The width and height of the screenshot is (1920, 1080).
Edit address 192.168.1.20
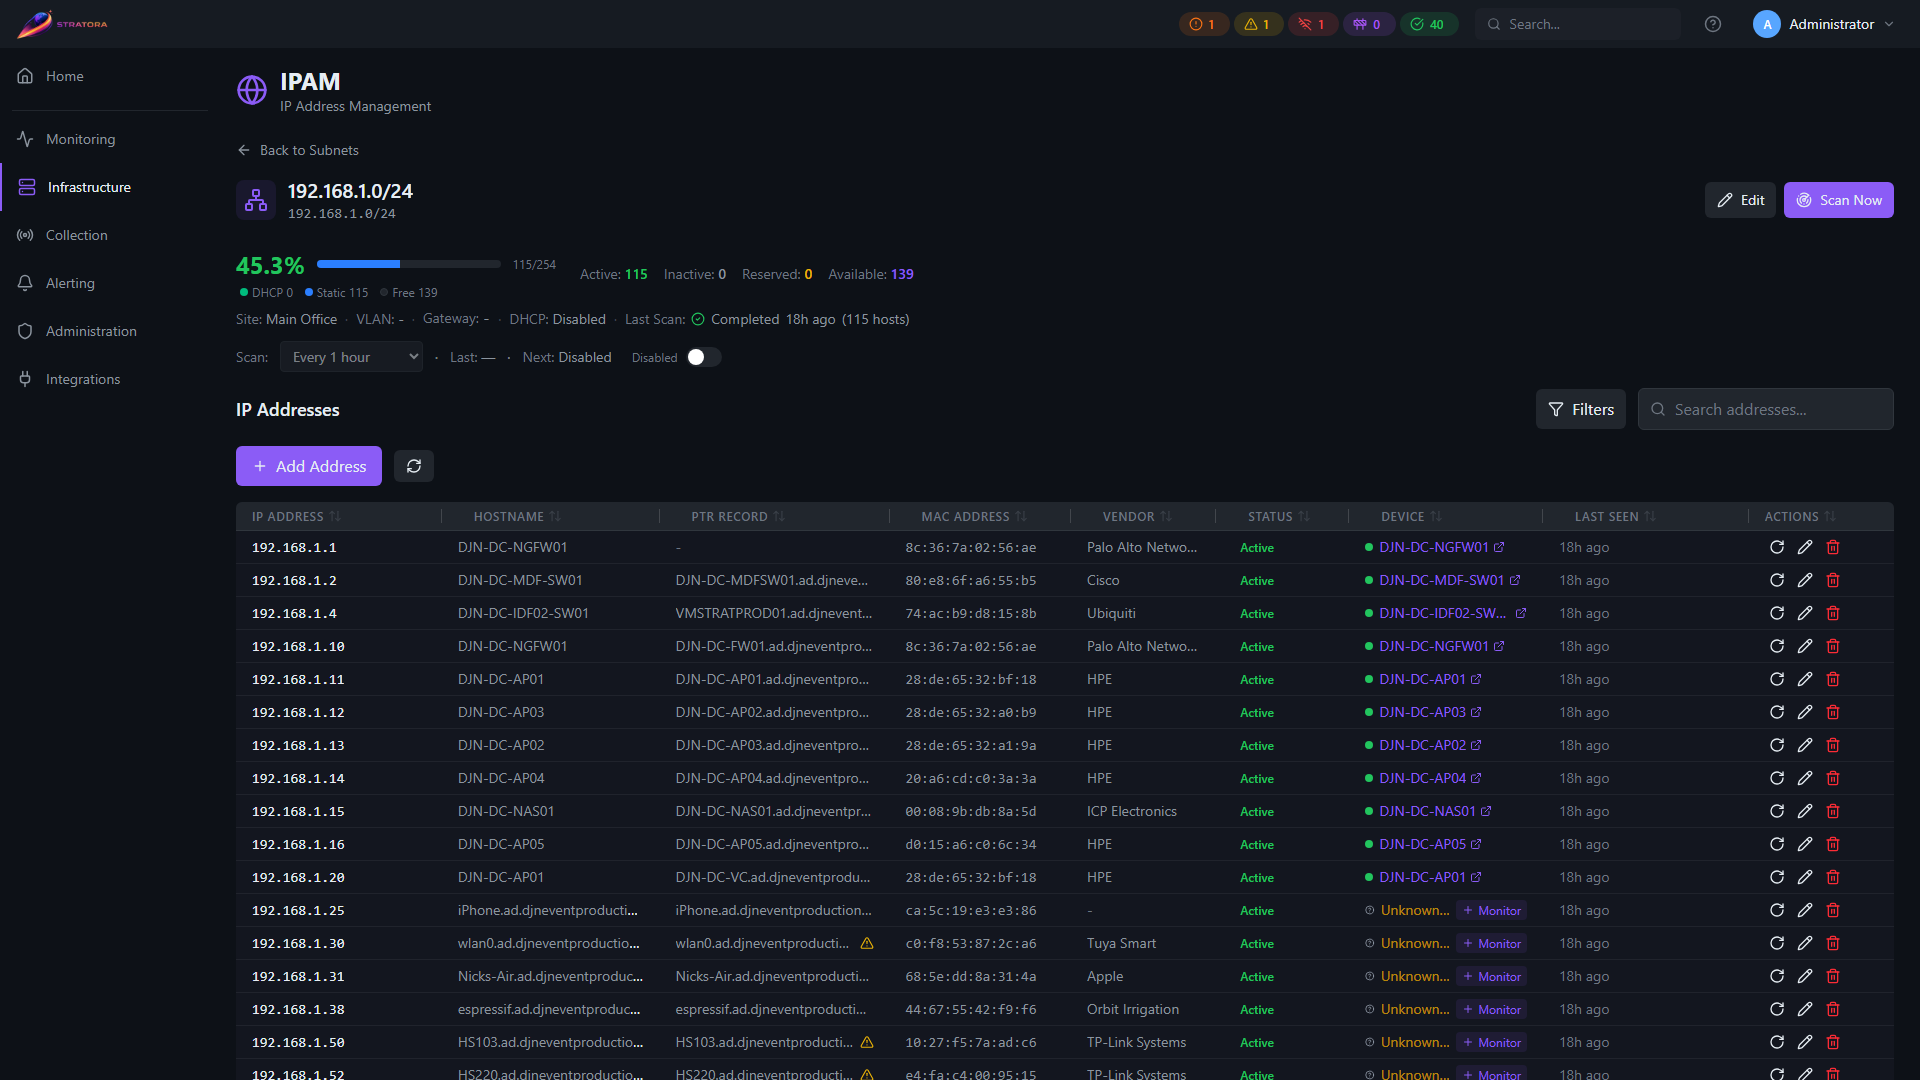1805,877
